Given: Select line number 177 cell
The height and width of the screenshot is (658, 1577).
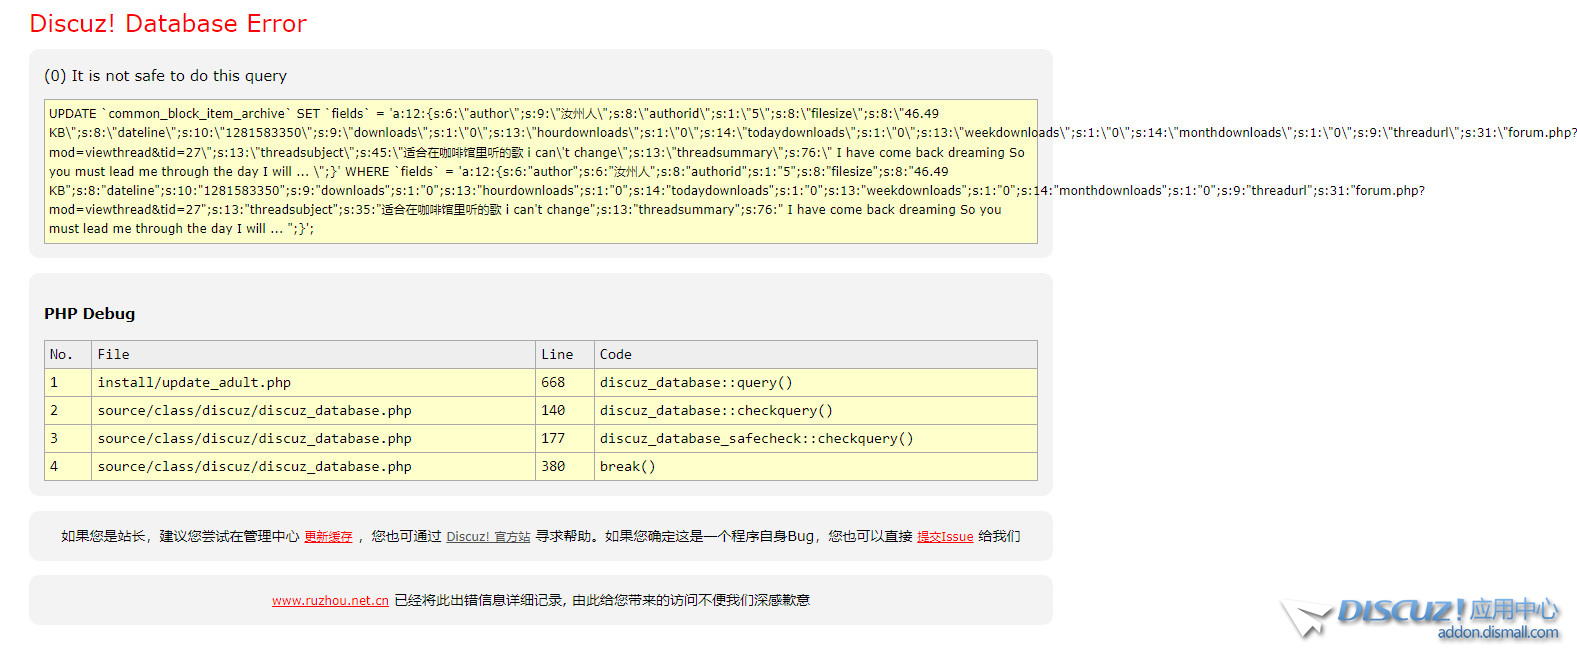Looking at the screenshot, I should 565,439.
